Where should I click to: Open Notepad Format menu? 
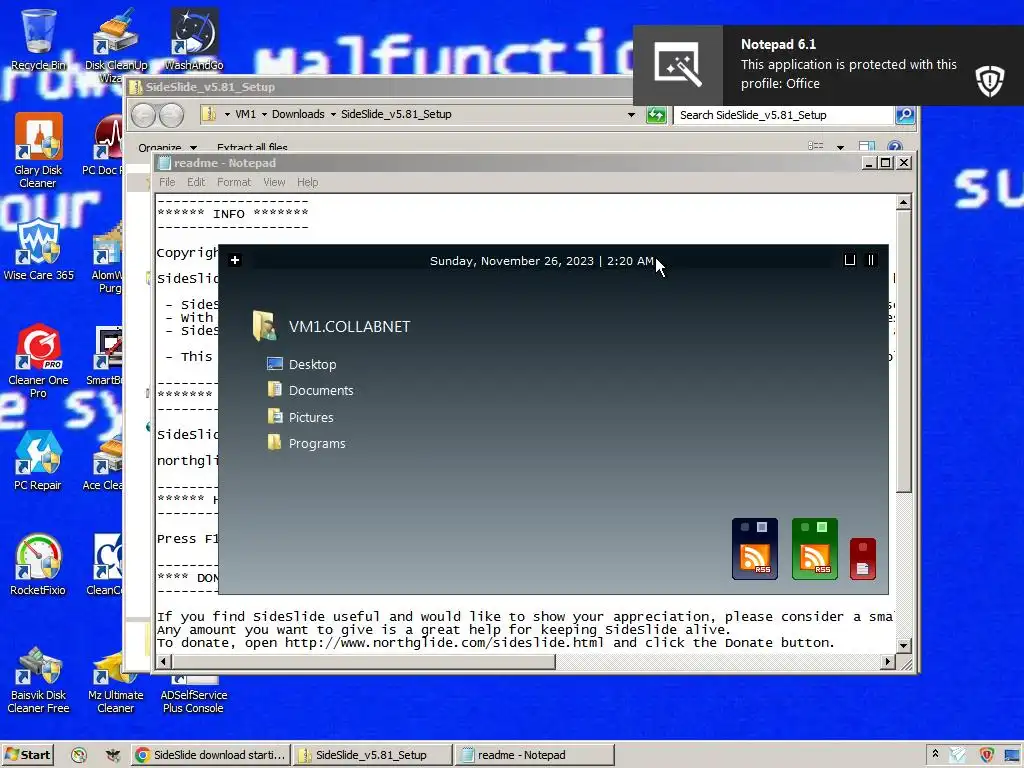coord(234,182)
